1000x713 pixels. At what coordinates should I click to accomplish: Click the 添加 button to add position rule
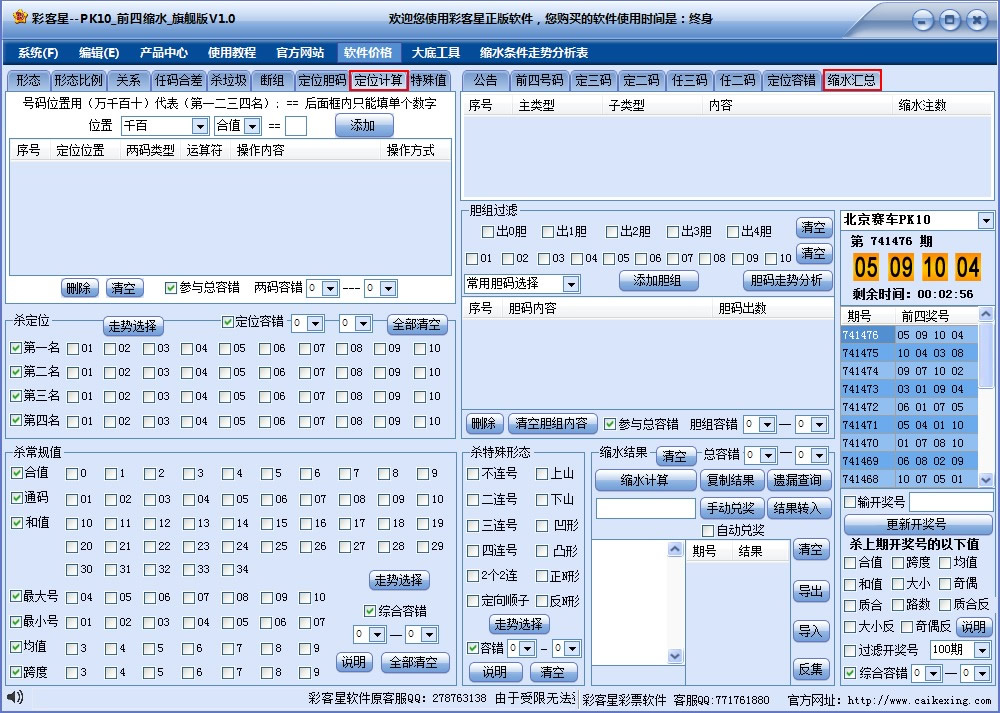pyautogui.click(x=364, y=125)
